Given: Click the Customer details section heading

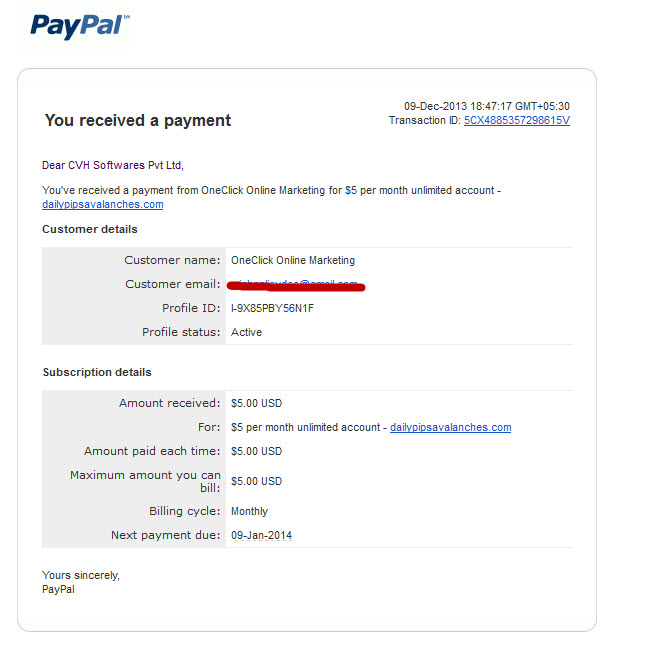Looking at the screenshot, I should click(89, 229).
